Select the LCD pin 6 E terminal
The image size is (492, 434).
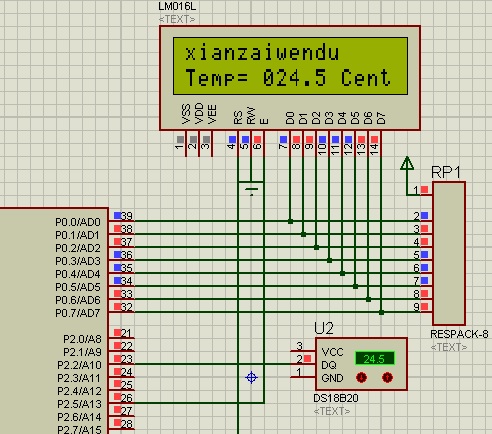257,139
